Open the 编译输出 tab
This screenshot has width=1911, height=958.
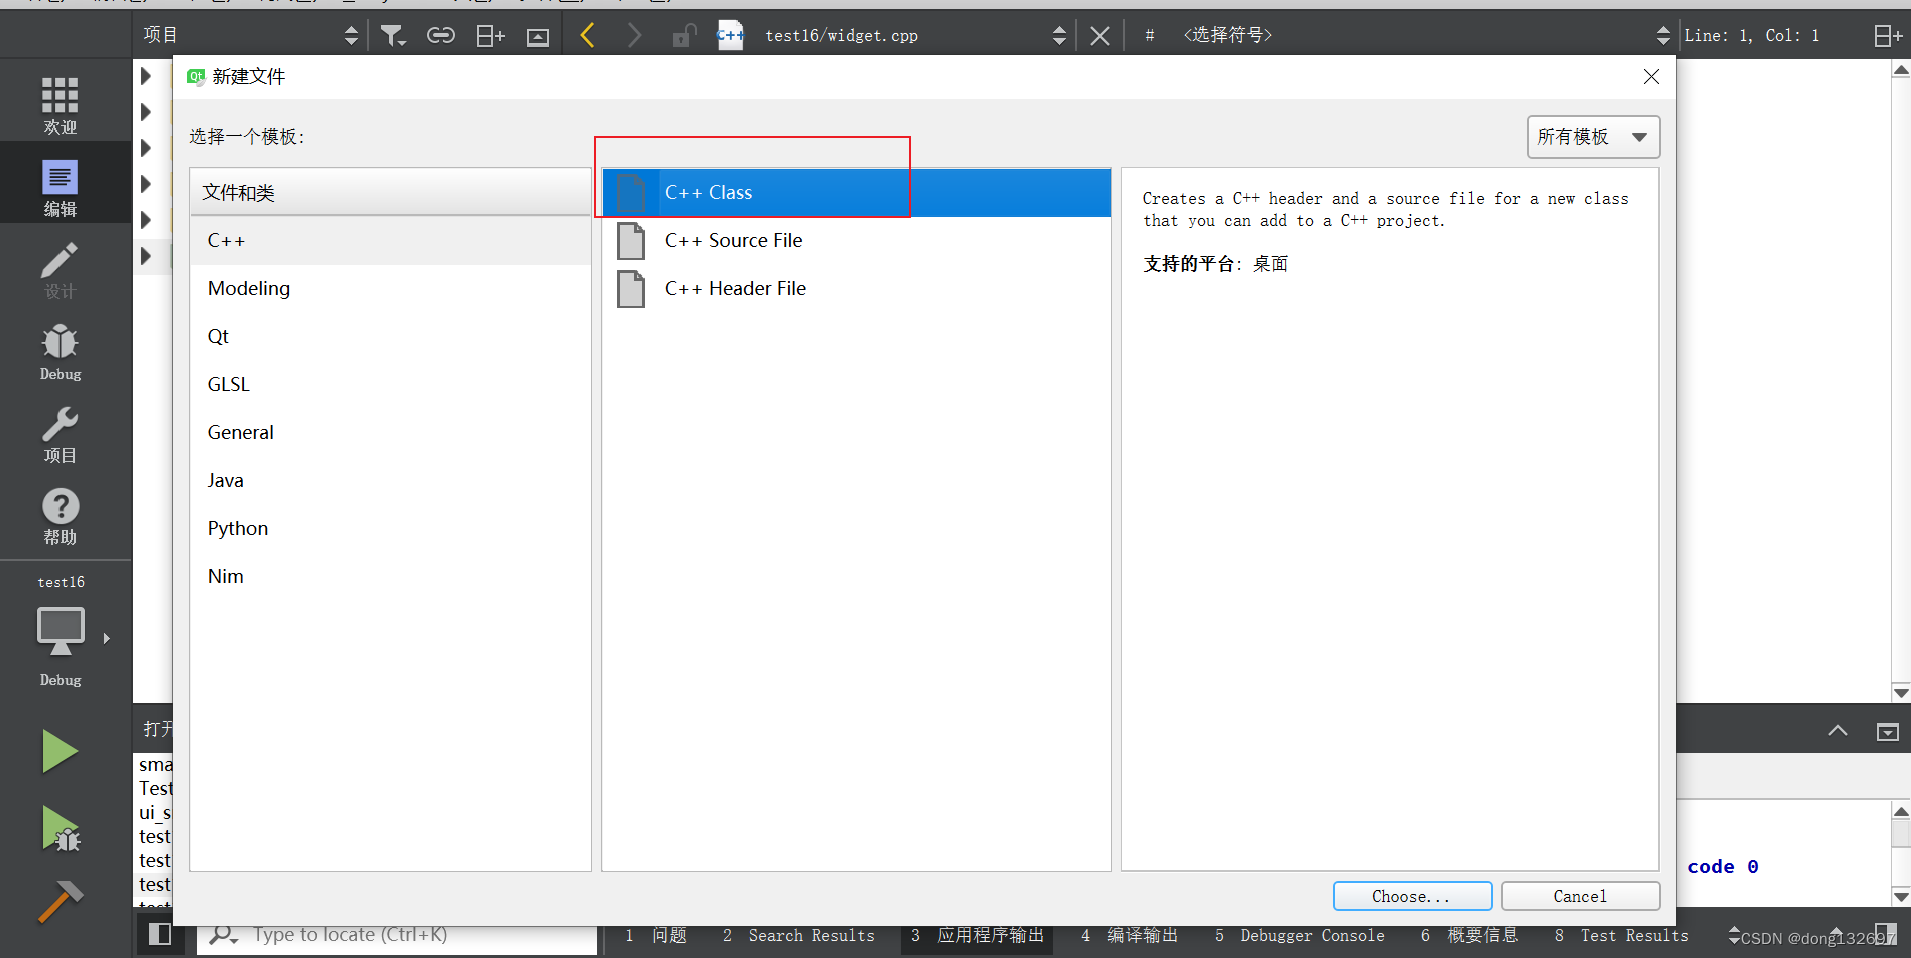coord(1130,936)
